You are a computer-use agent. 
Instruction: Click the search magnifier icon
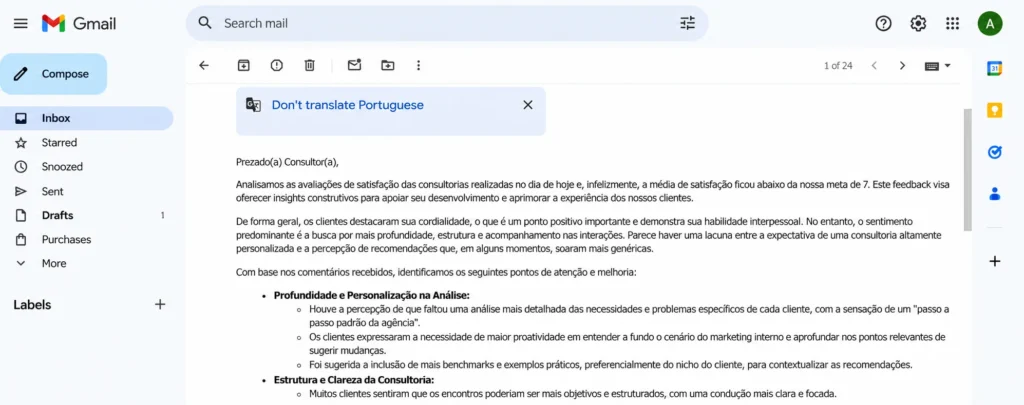(x=205, y=23)
